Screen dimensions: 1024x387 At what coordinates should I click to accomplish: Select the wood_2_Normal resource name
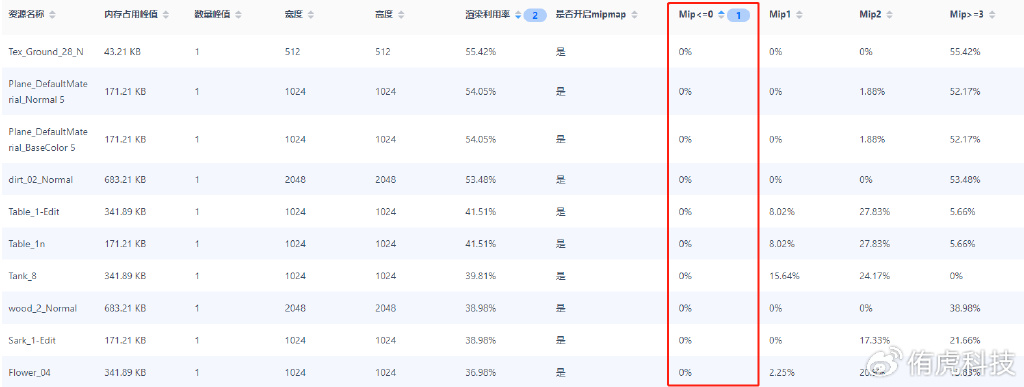pyautogui.click(x=42, y=308)
